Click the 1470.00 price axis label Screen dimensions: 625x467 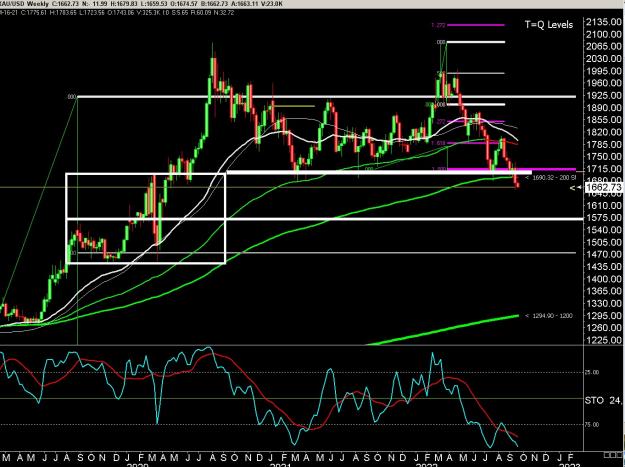[x=604, y=254]
